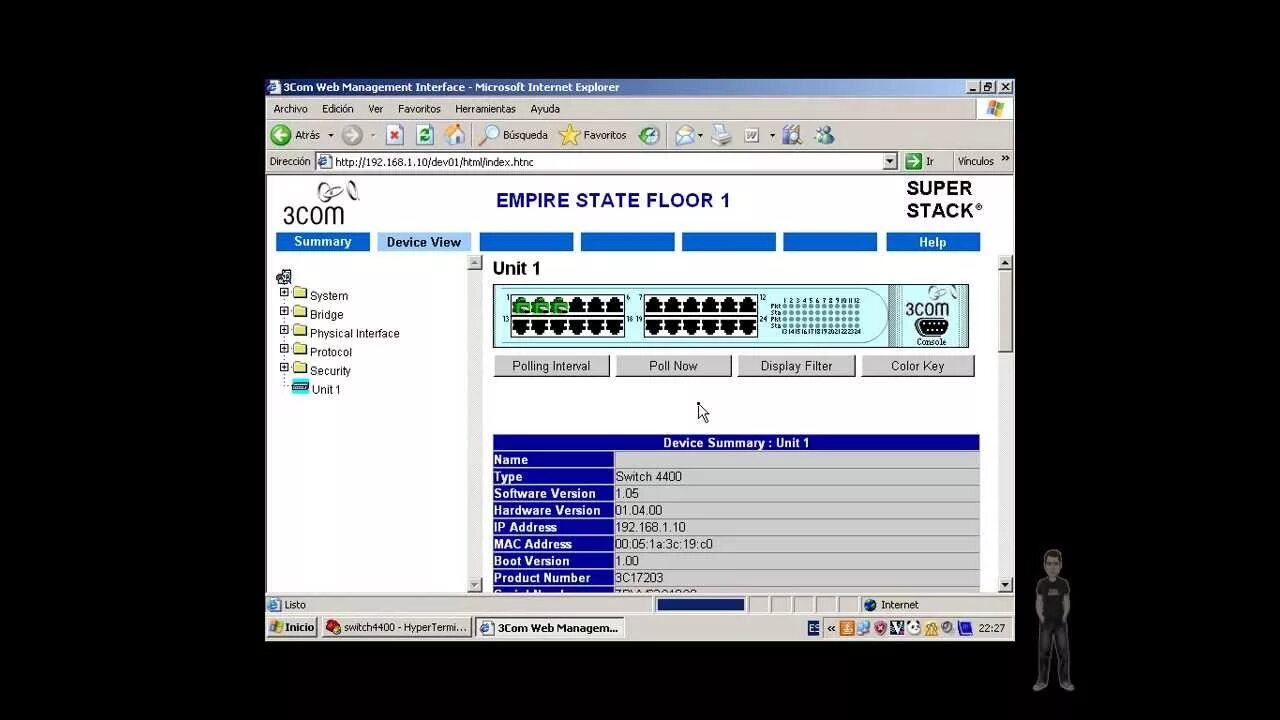Switch to the Device View tab
Viewport: 1280px width, 720px height.
[x=424, y=242]
